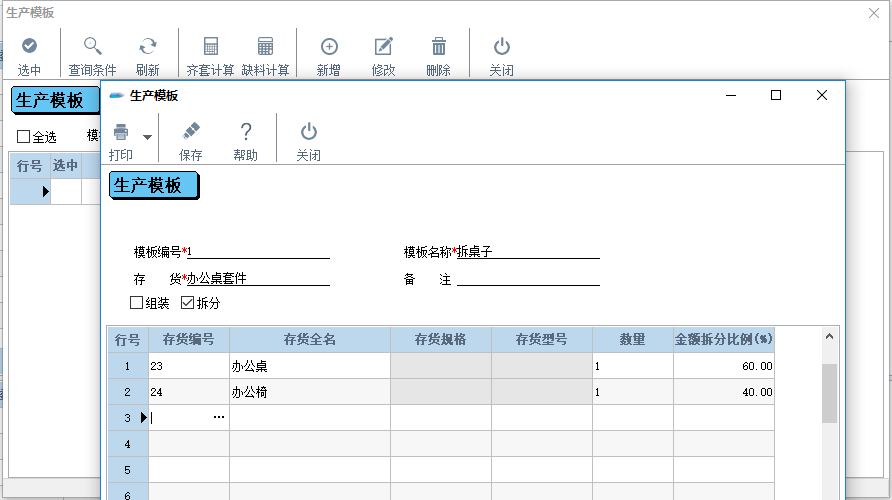Click the 存货 field showing 办公桌套件
Viewport: 892px width, 500px height.
point(258,278)
